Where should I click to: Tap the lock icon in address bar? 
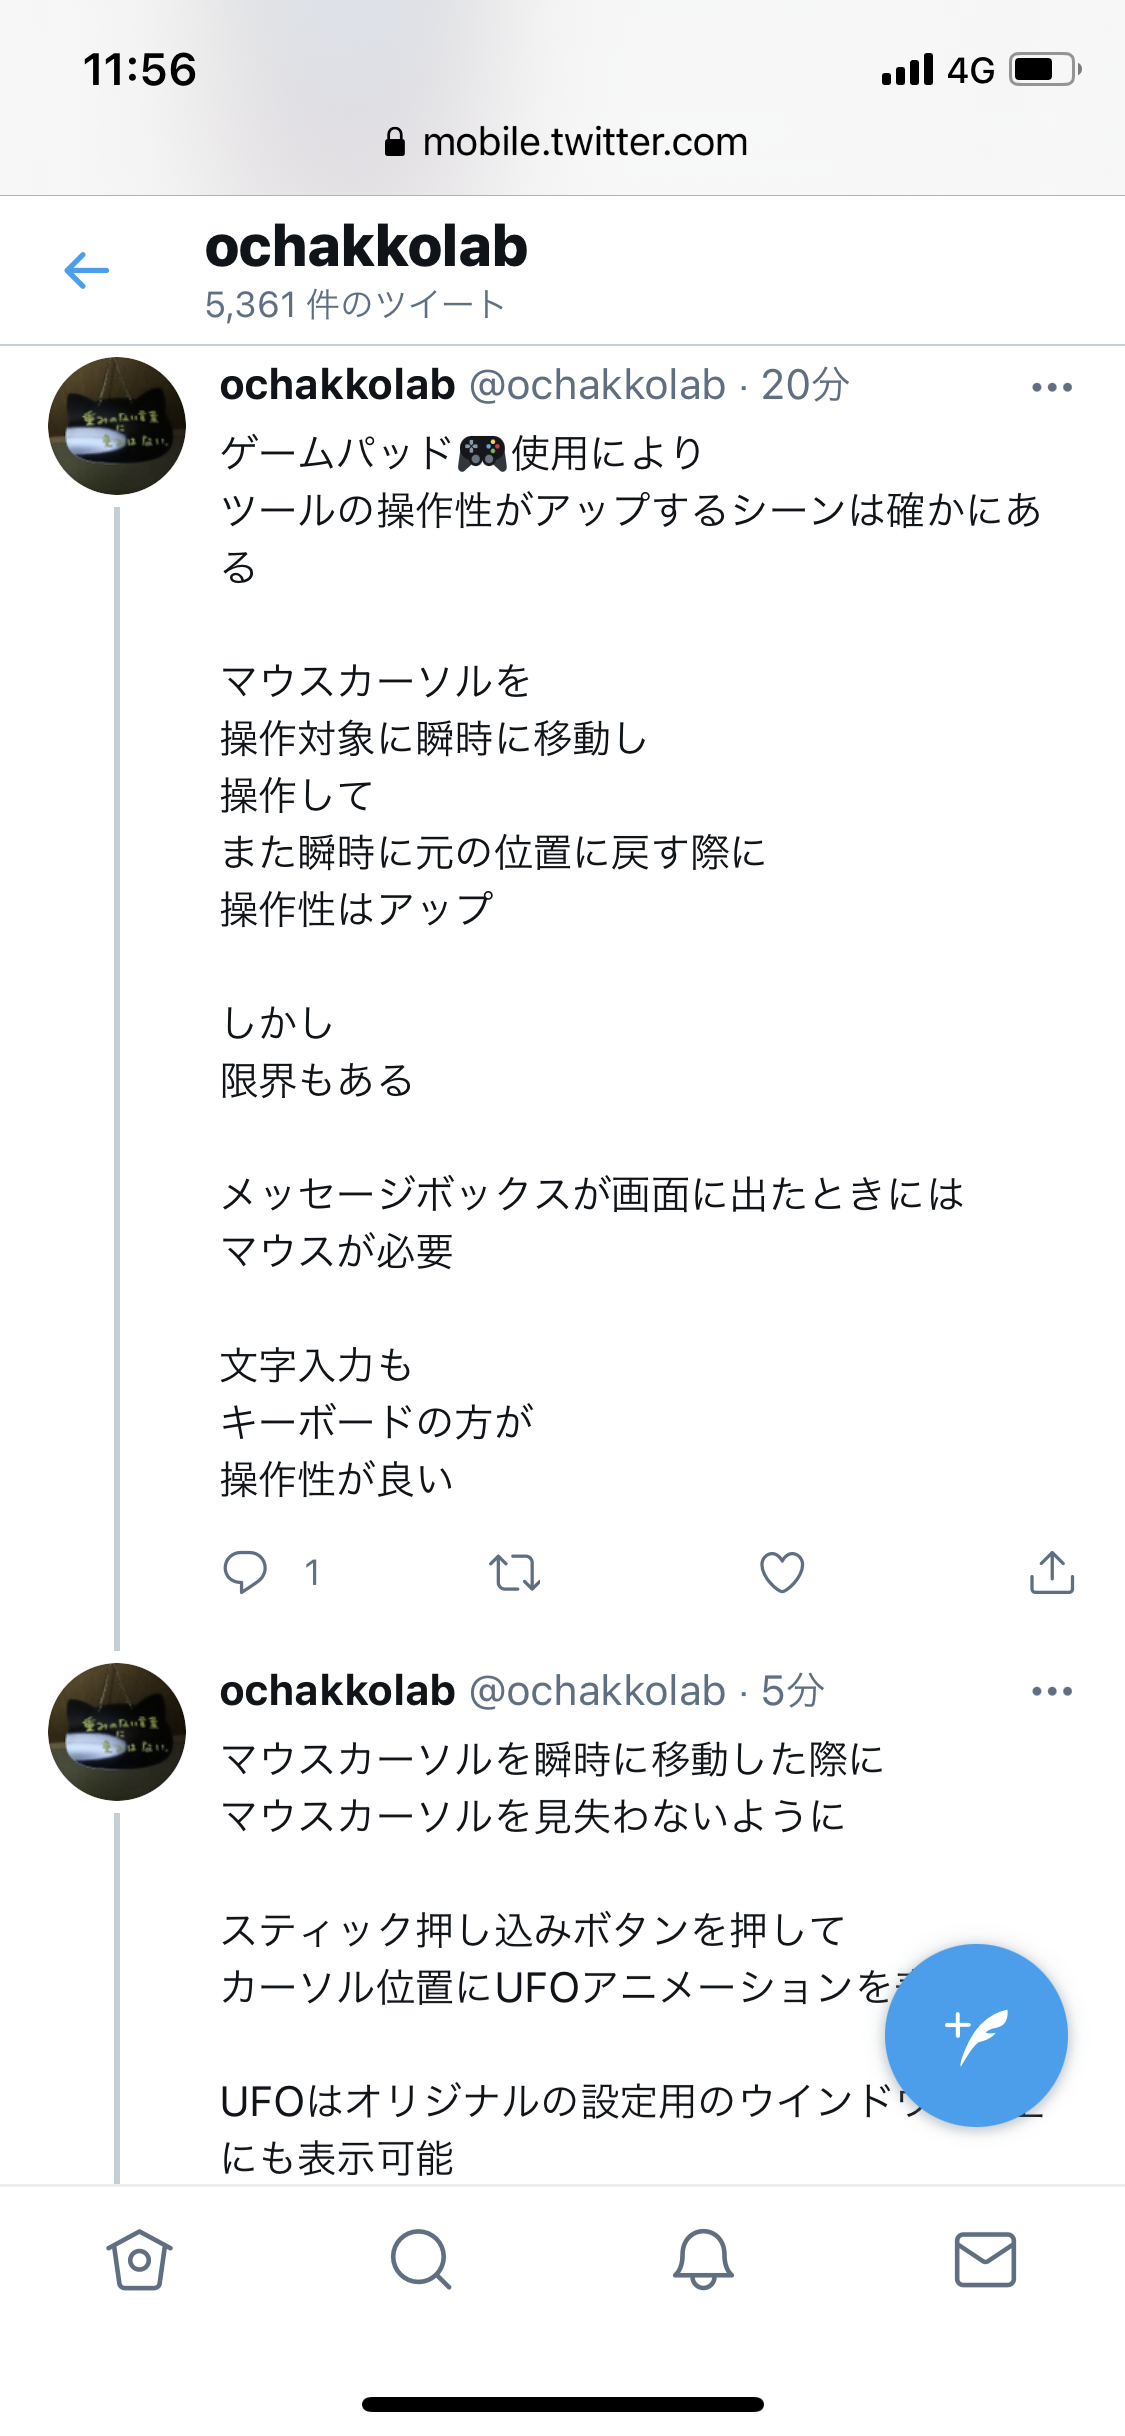coord(395,143)
